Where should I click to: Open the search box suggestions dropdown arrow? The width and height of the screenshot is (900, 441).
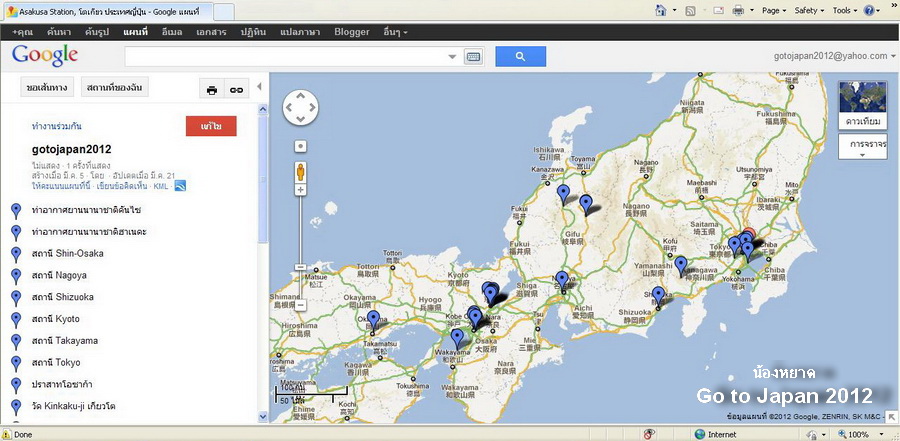click(452, 57)
